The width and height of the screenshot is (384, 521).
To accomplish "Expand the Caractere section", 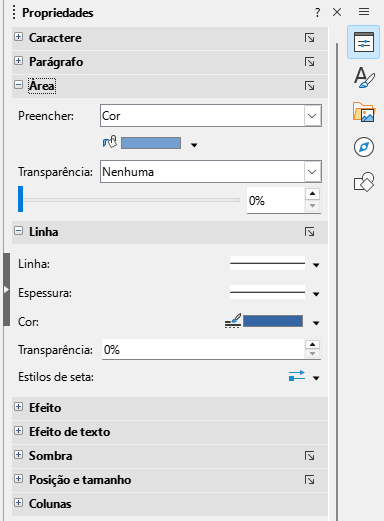I will click(x=19, y=36).
